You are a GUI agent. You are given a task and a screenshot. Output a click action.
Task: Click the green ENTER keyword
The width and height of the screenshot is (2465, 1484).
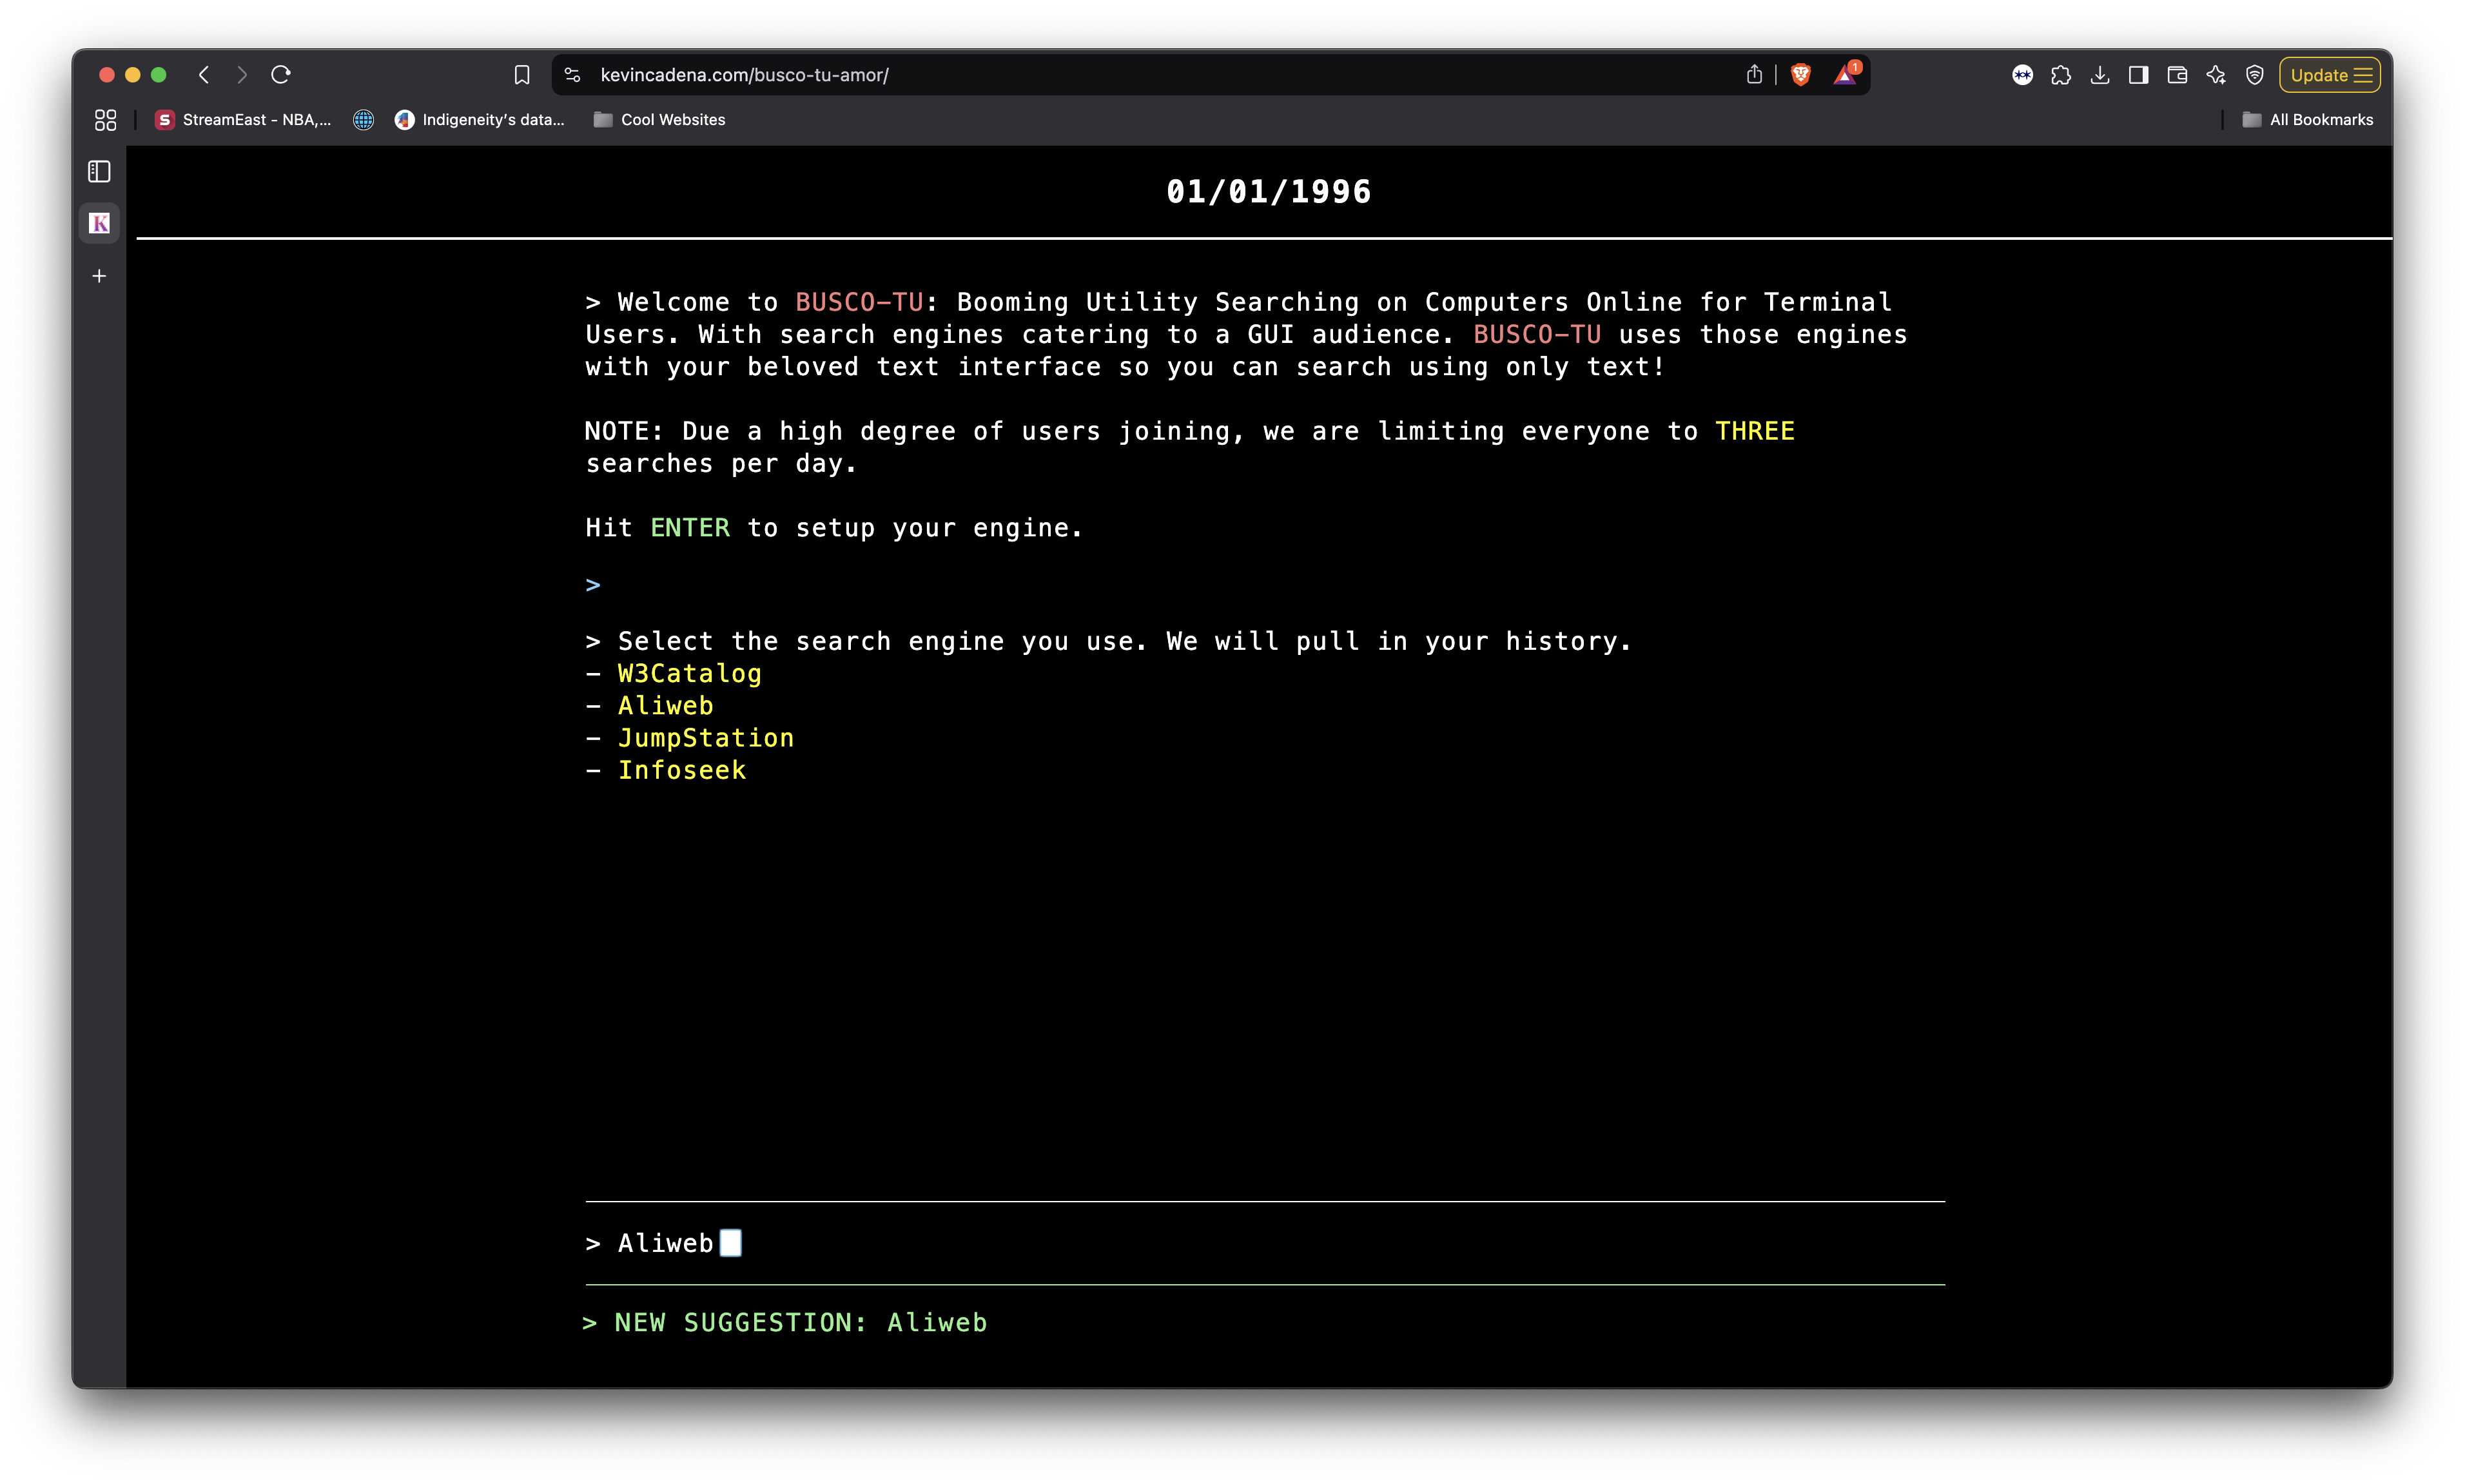690,528
